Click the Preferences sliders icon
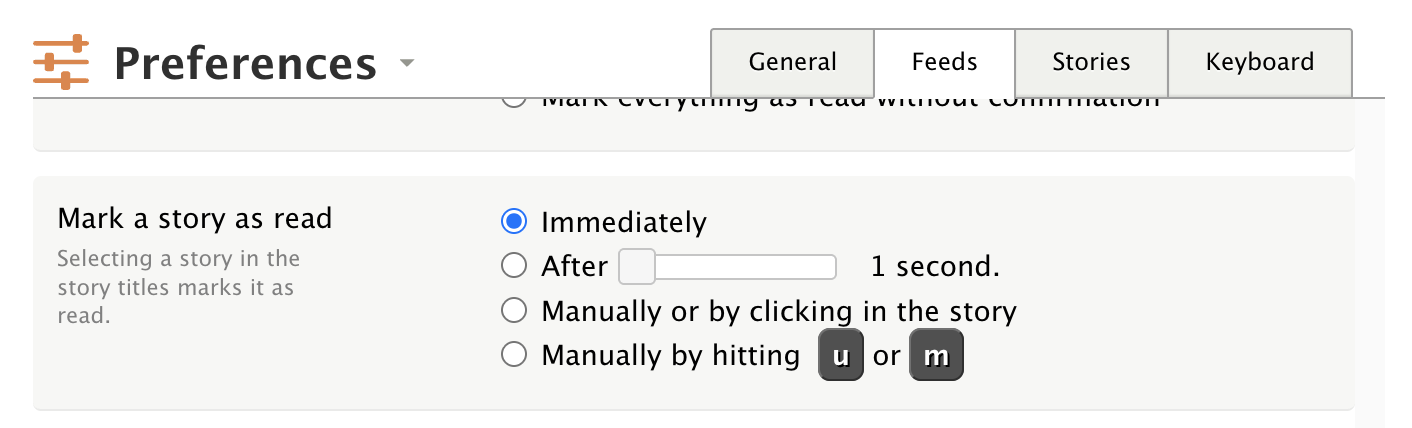 (61, 63)
